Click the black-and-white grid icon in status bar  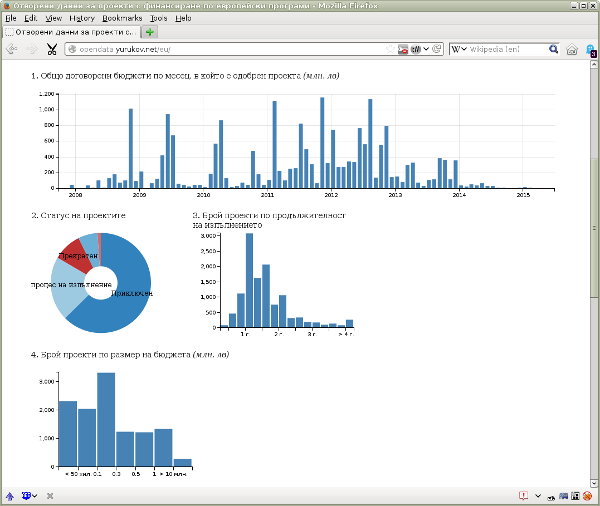(x=575, y=496)
